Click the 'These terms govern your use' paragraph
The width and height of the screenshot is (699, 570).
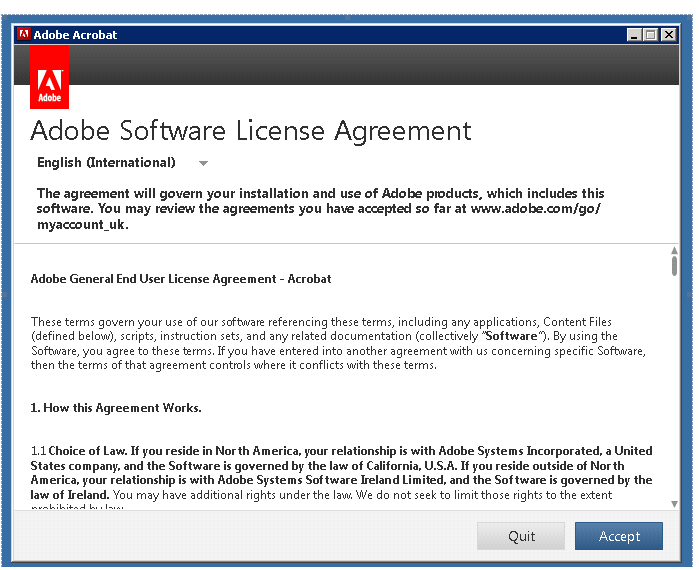[x=338, y=343]
